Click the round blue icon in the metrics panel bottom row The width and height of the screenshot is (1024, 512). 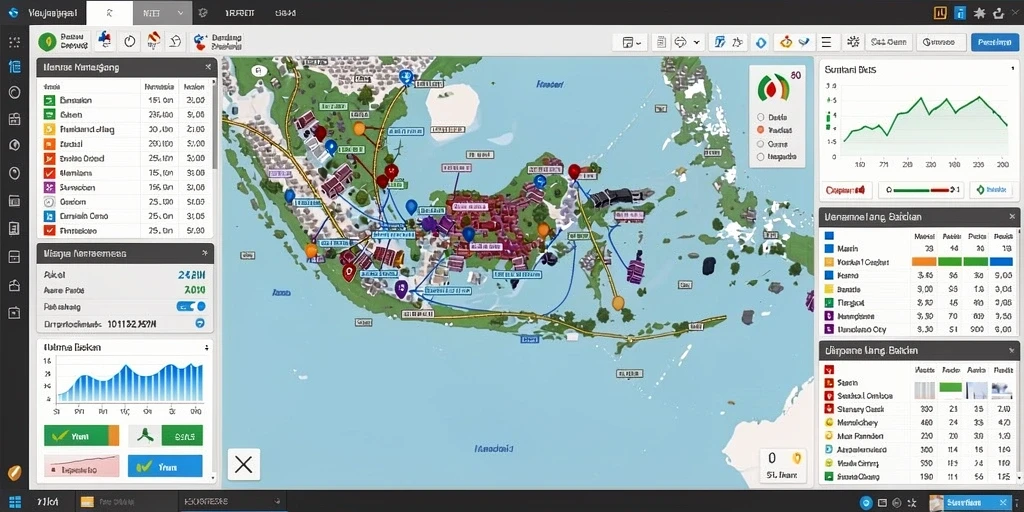pos(200,323)
